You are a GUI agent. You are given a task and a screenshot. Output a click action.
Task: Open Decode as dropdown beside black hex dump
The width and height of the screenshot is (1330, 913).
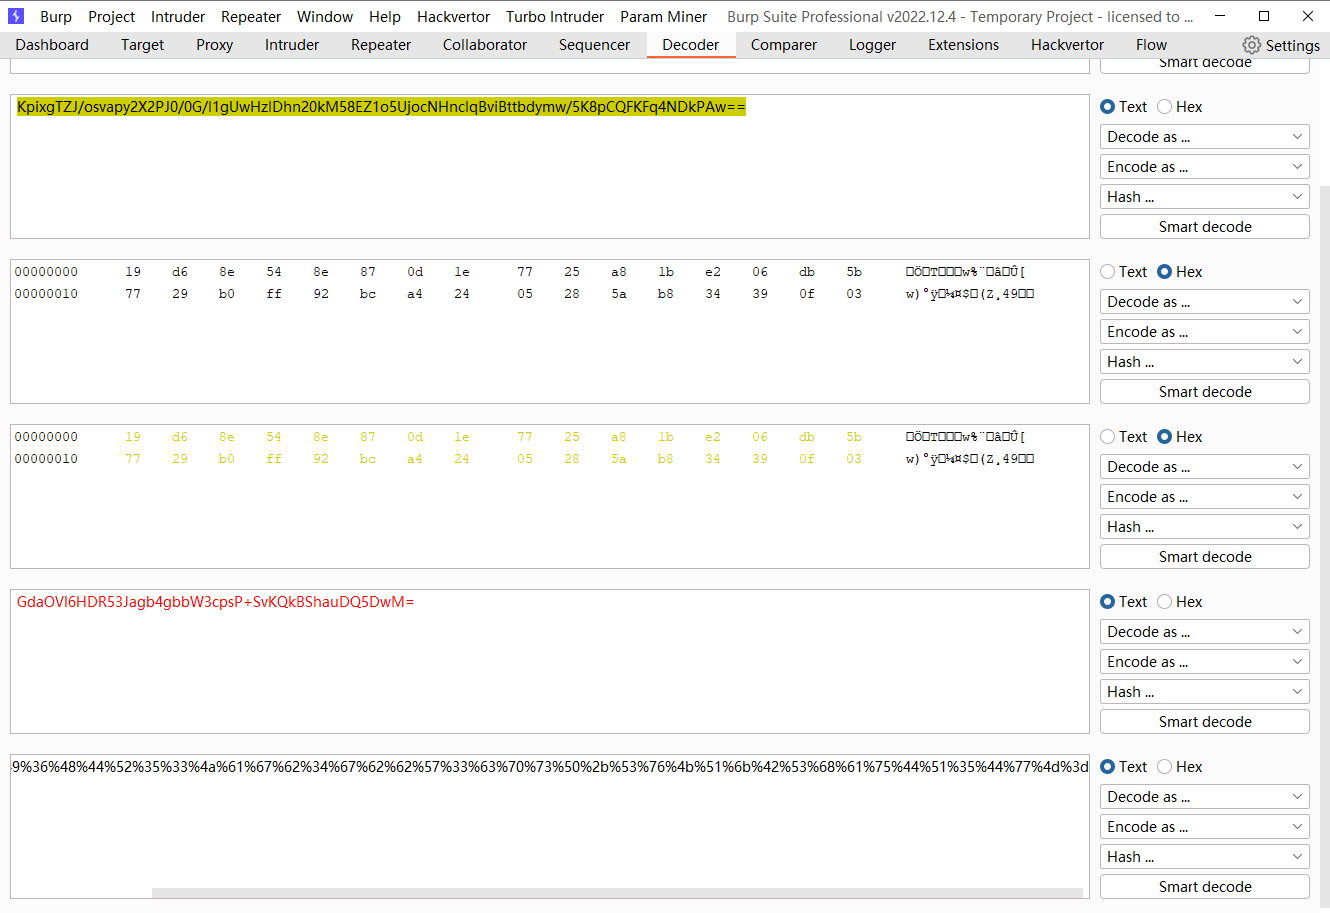click(x=1205, y=302)
